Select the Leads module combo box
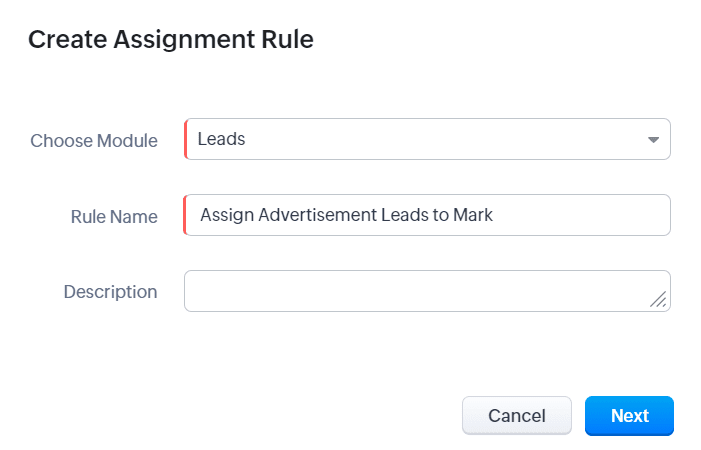This screenshot has width=701, height=450. point(427,139)
